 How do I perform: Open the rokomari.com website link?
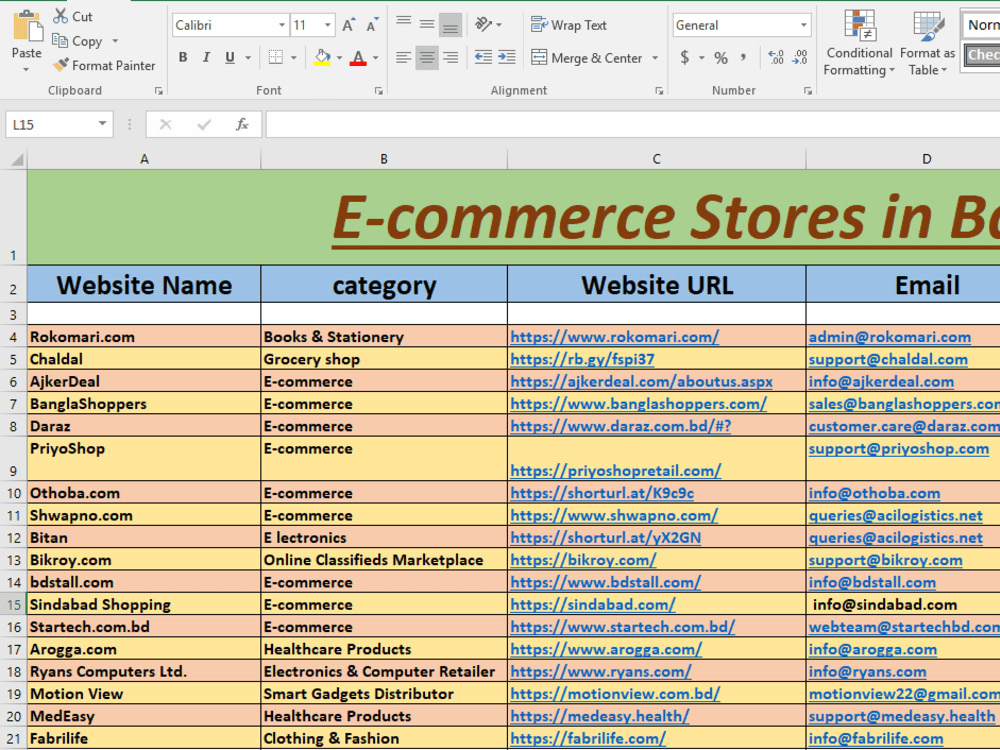coord(614,337)
